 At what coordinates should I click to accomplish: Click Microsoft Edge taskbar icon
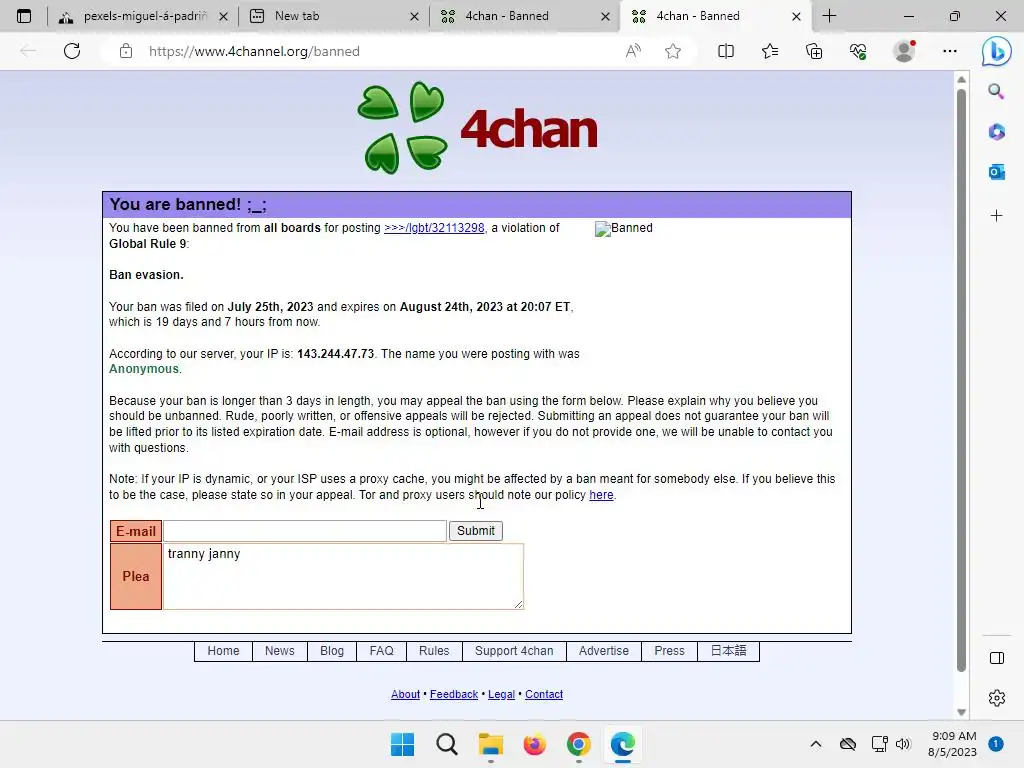[x=622, y=744]
